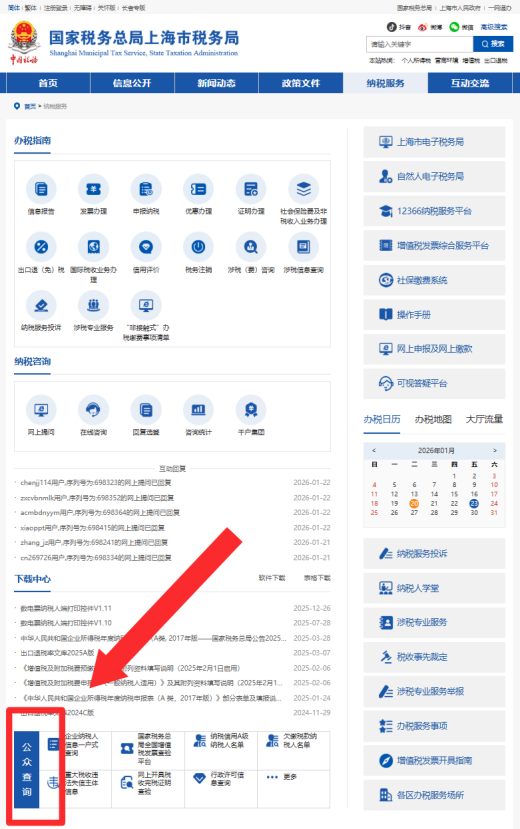Open the 在线咨询 icon

[x=94, y=410]
